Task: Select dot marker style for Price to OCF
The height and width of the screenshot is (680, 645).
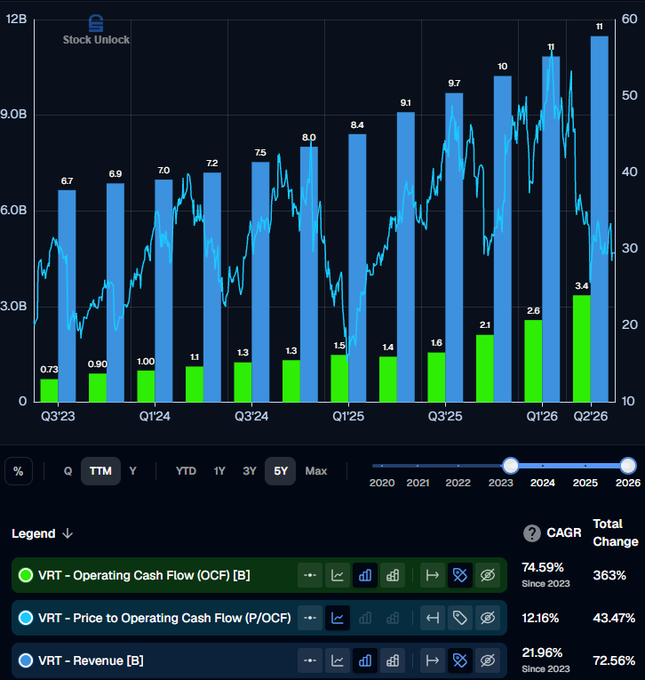Action: point(310,618)
